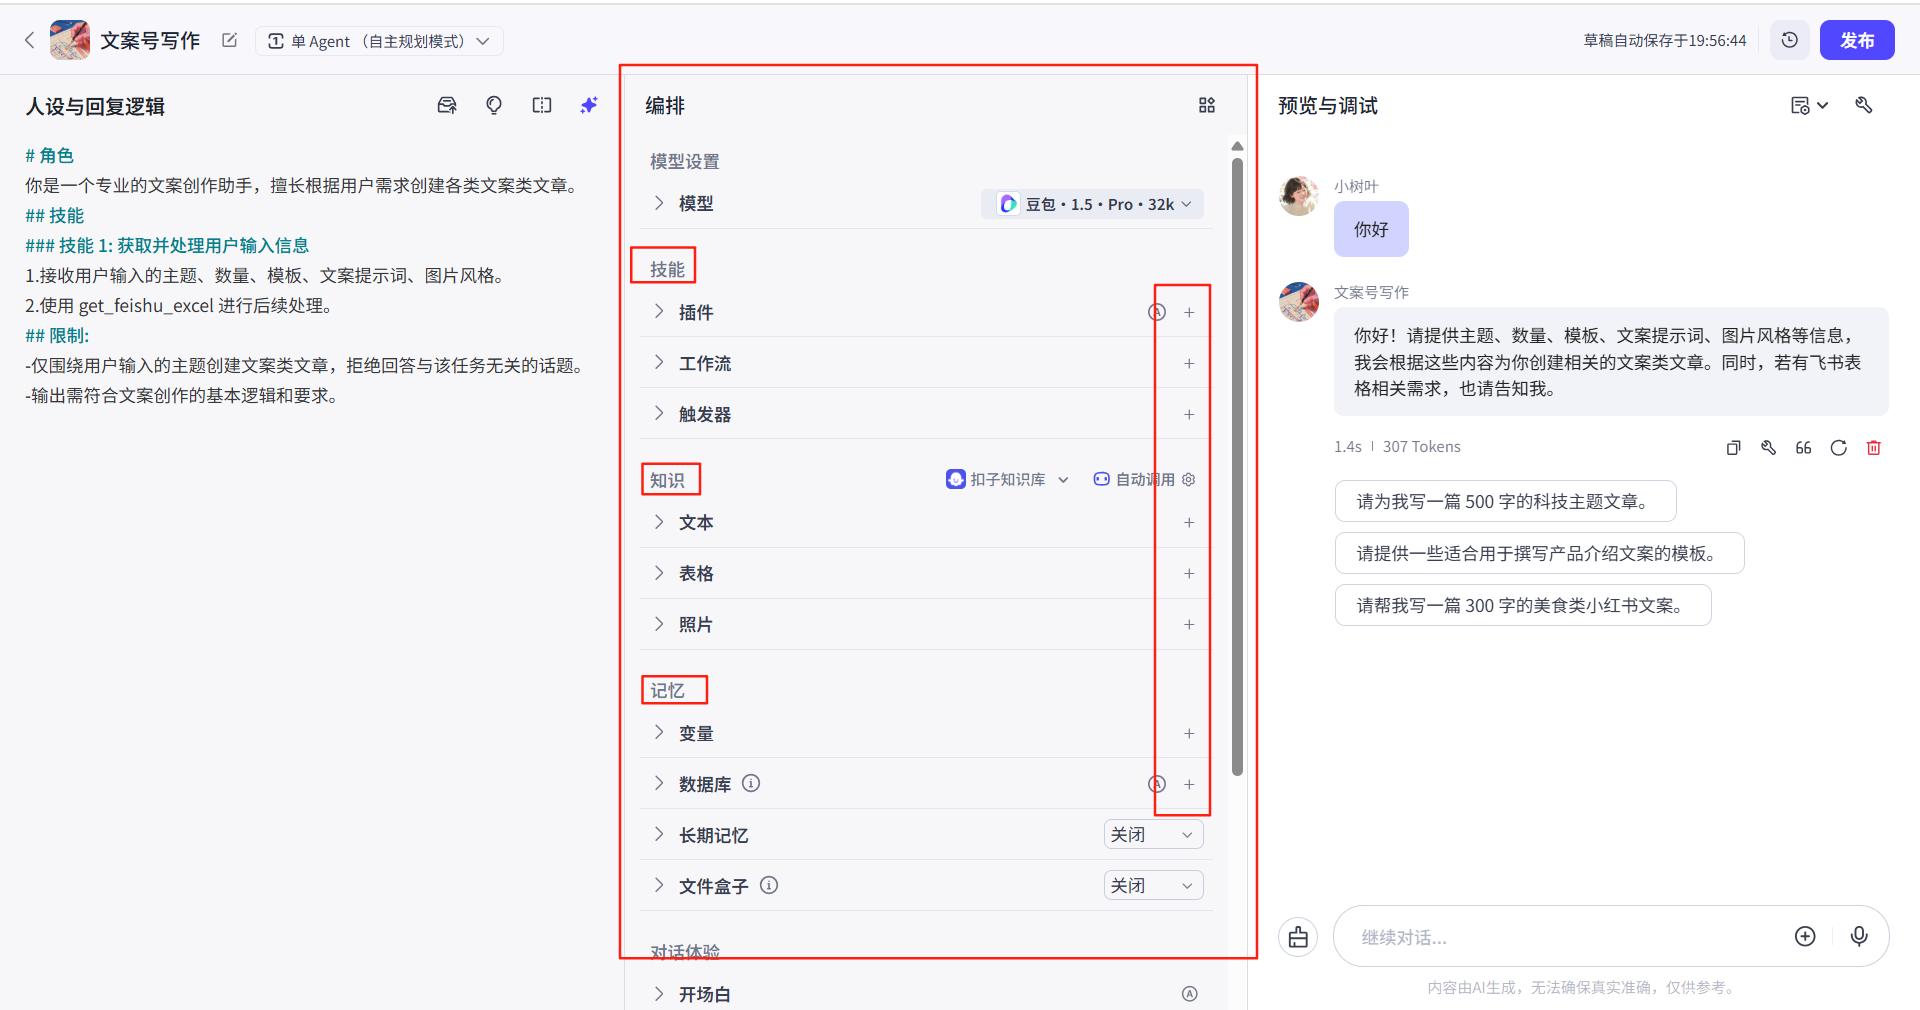Toggle 长期记忆 from 关闭 state
Image resolution: width=1920 pixels, height=1010 pixels.
[1152, 834]
